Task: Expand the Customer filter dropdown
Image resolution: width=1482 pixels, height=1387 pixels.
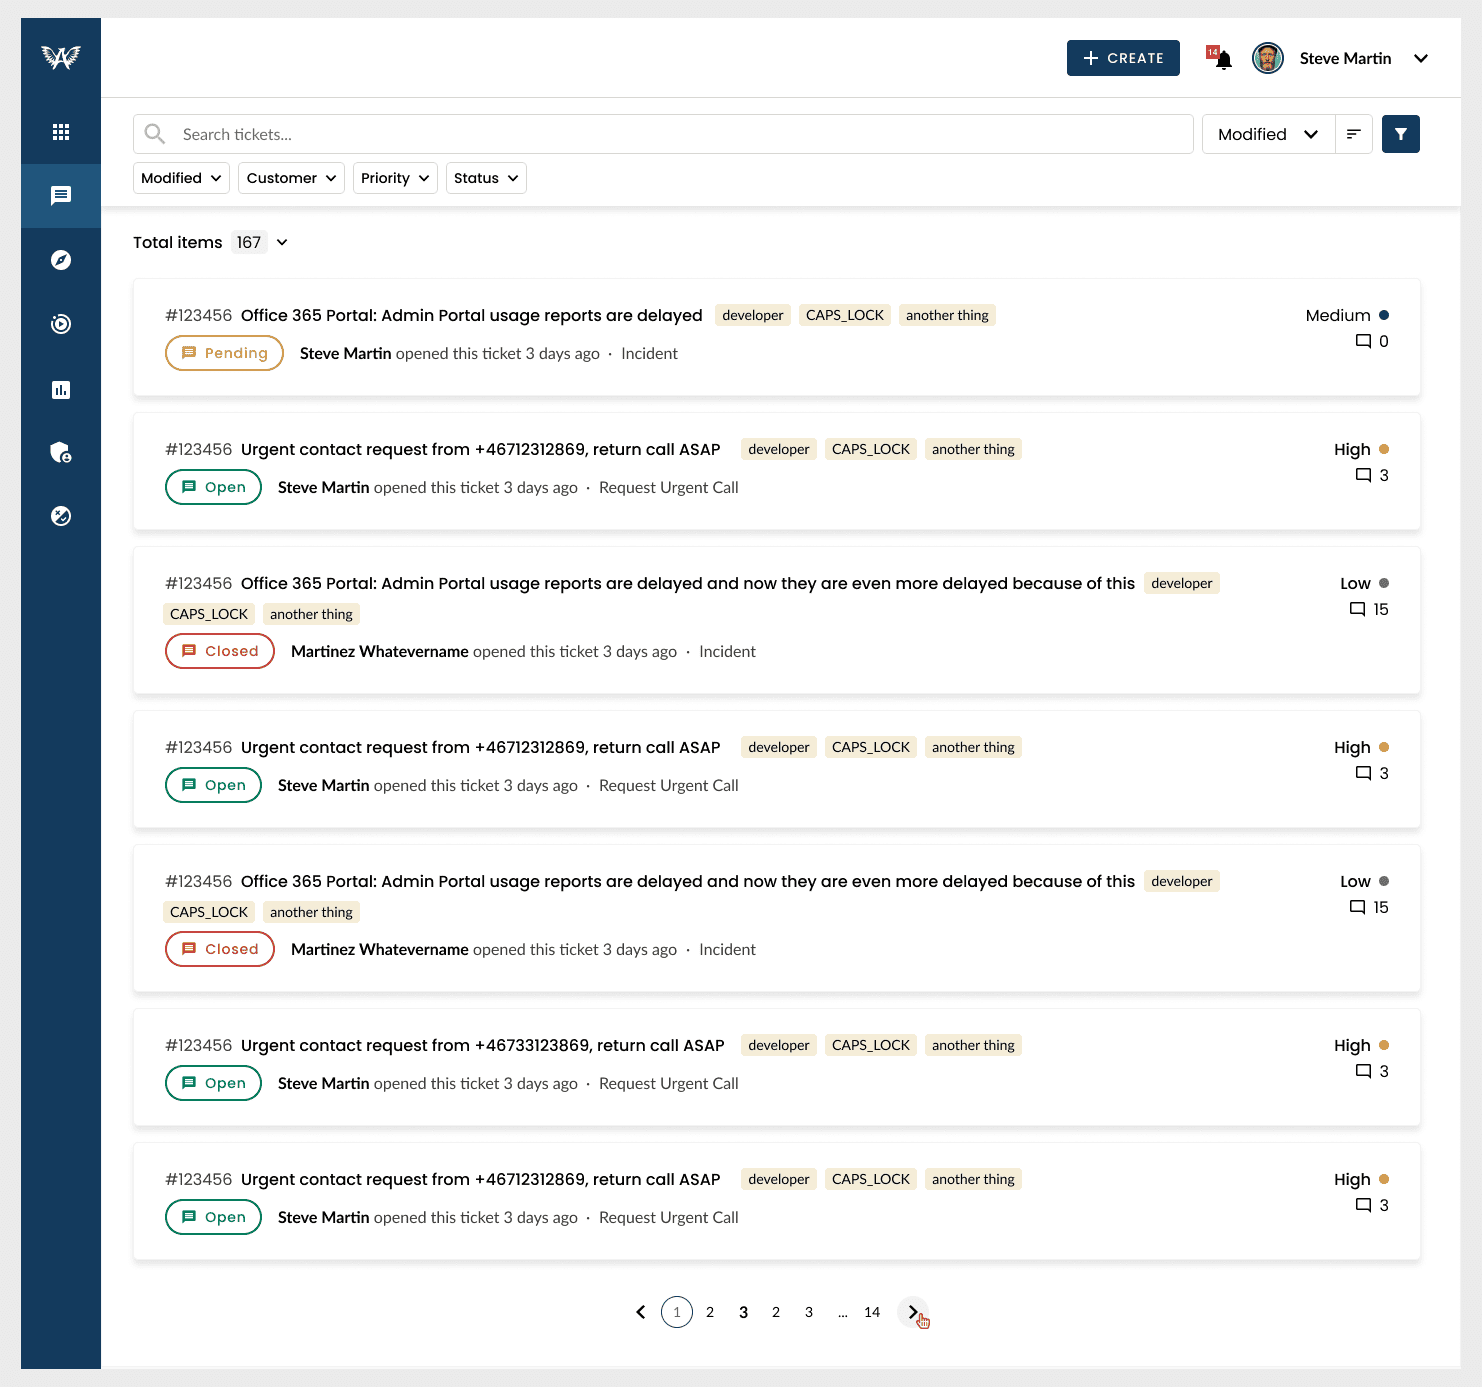Action: (291, 178)
